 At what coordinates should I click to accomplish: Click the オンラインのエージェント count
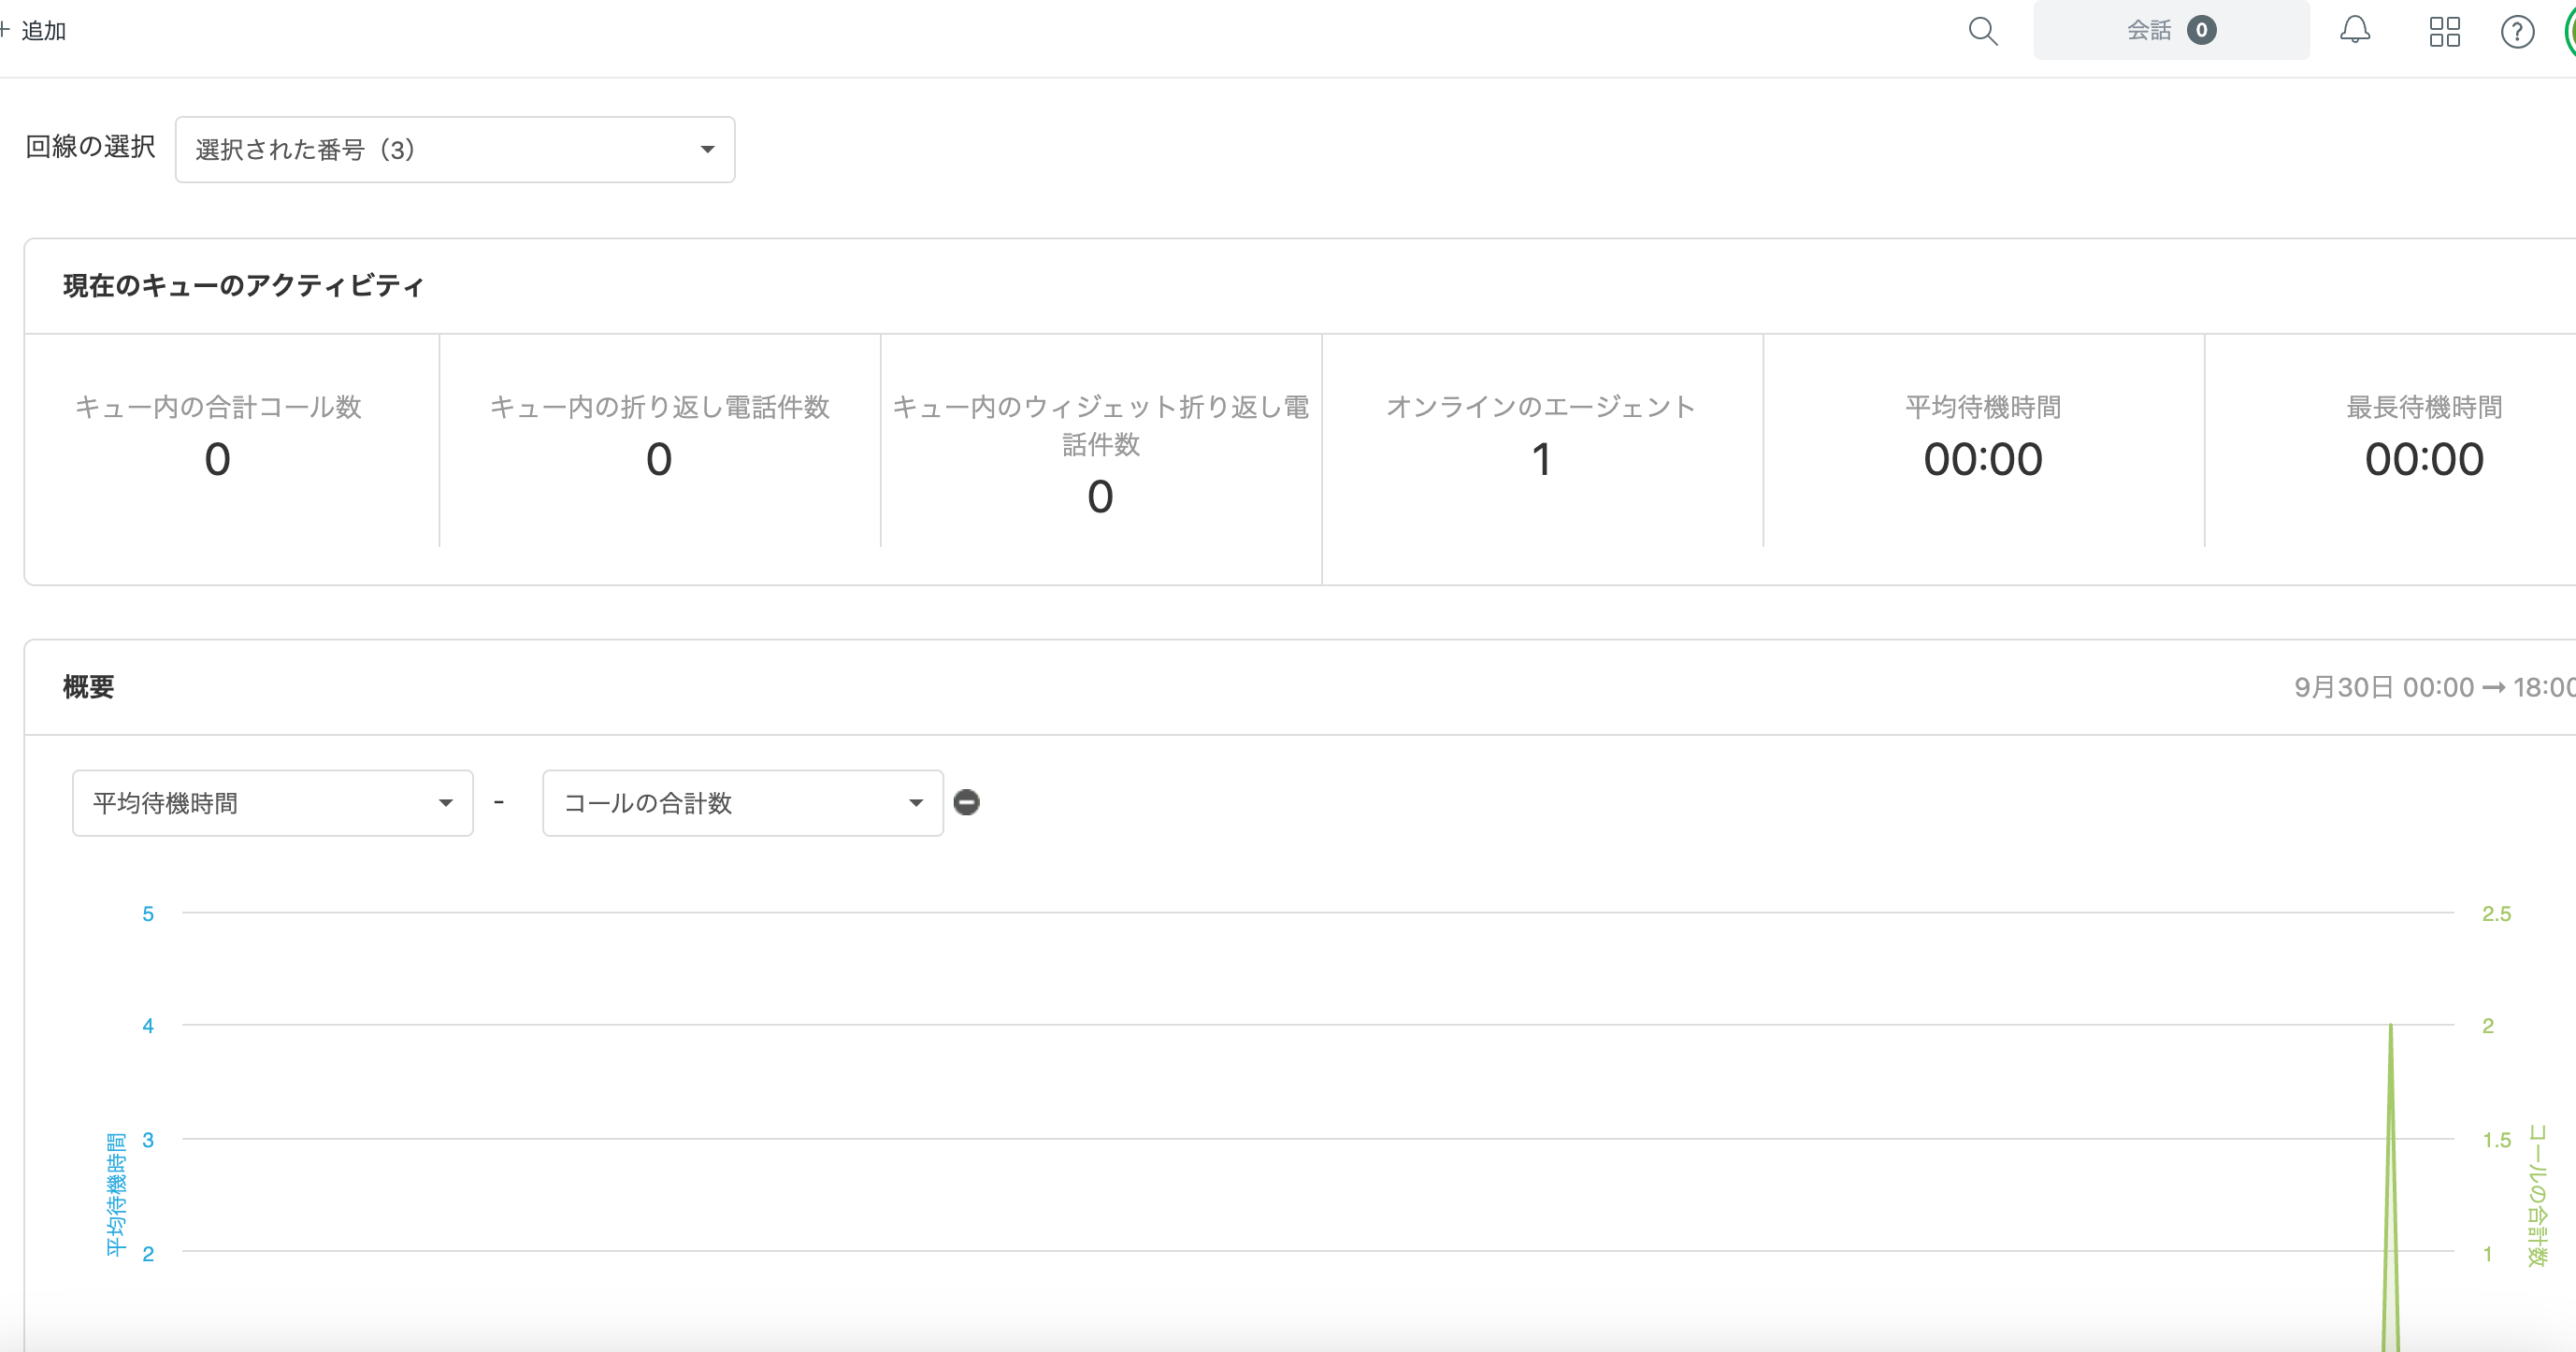click(1541, 459)
